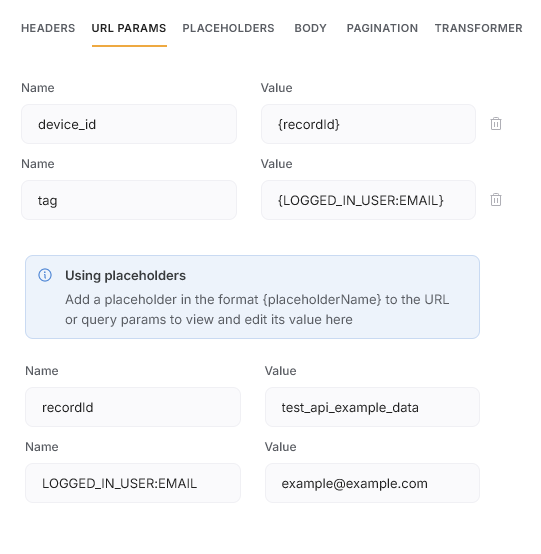Edit the example@example.com value field

tap(372, 483)
